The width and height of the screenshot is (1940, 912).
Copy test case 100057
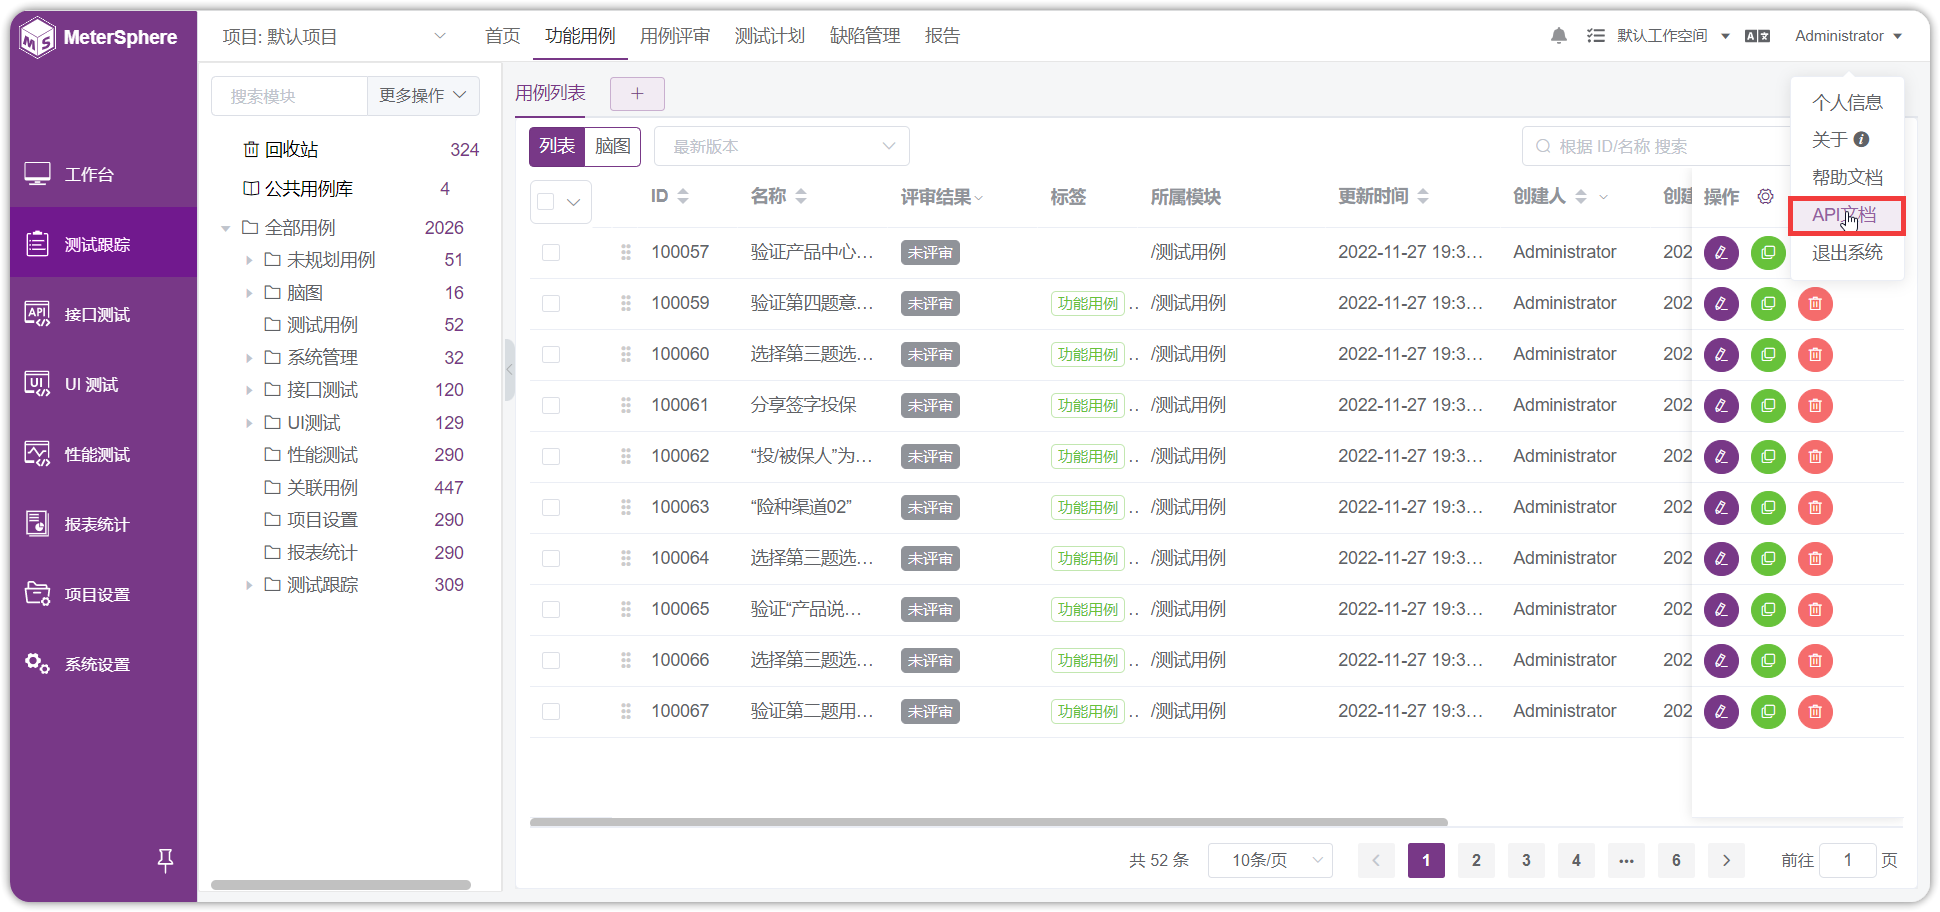click(x=1768, y=253)
